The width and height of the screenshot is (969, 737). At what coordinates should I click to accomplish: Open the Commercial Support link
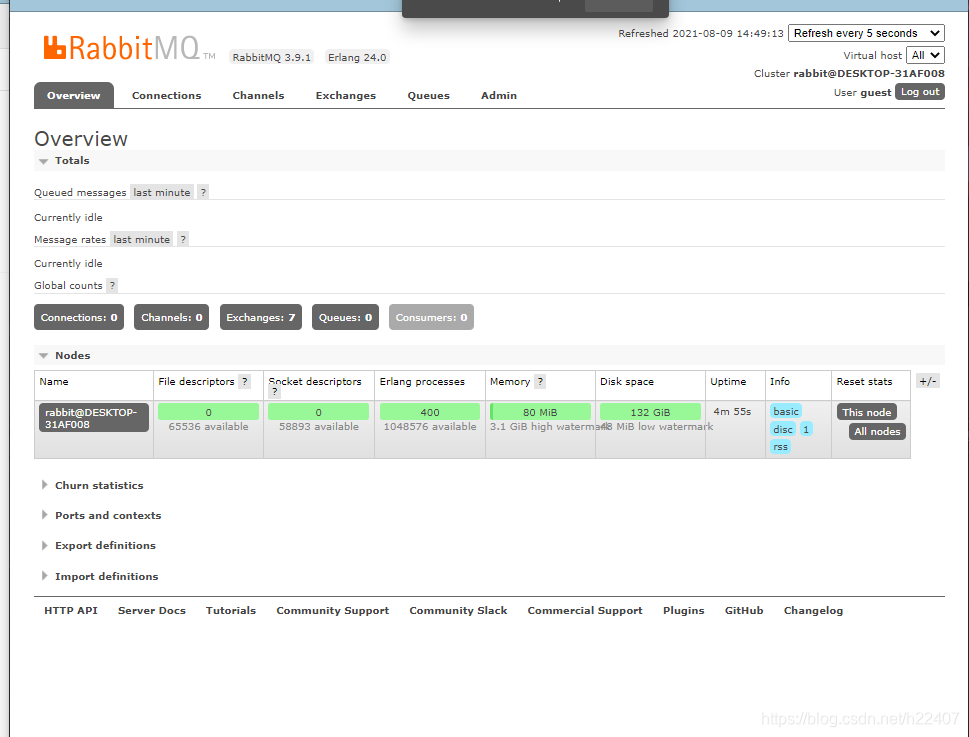click(x=585, y=610)
